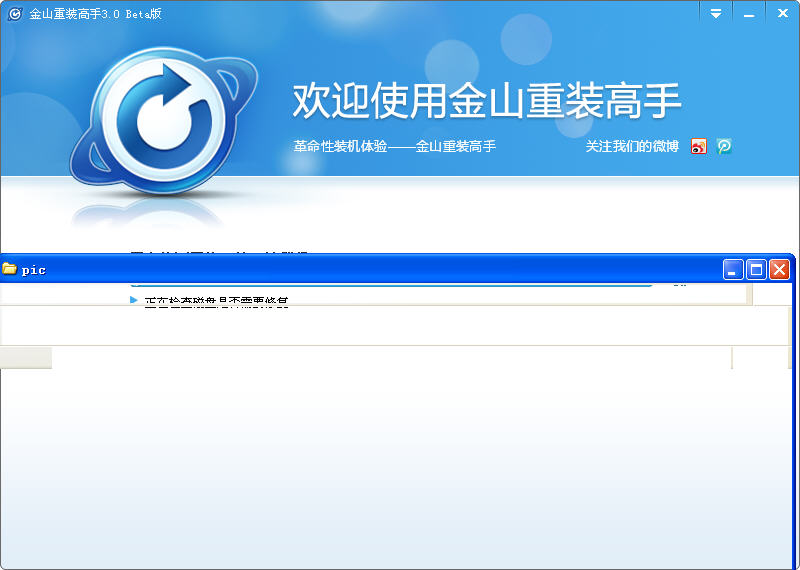The height and width of the screenshot is (570, 800).
Task: Click the gray column header in pic window
Action: pos(26,358)
